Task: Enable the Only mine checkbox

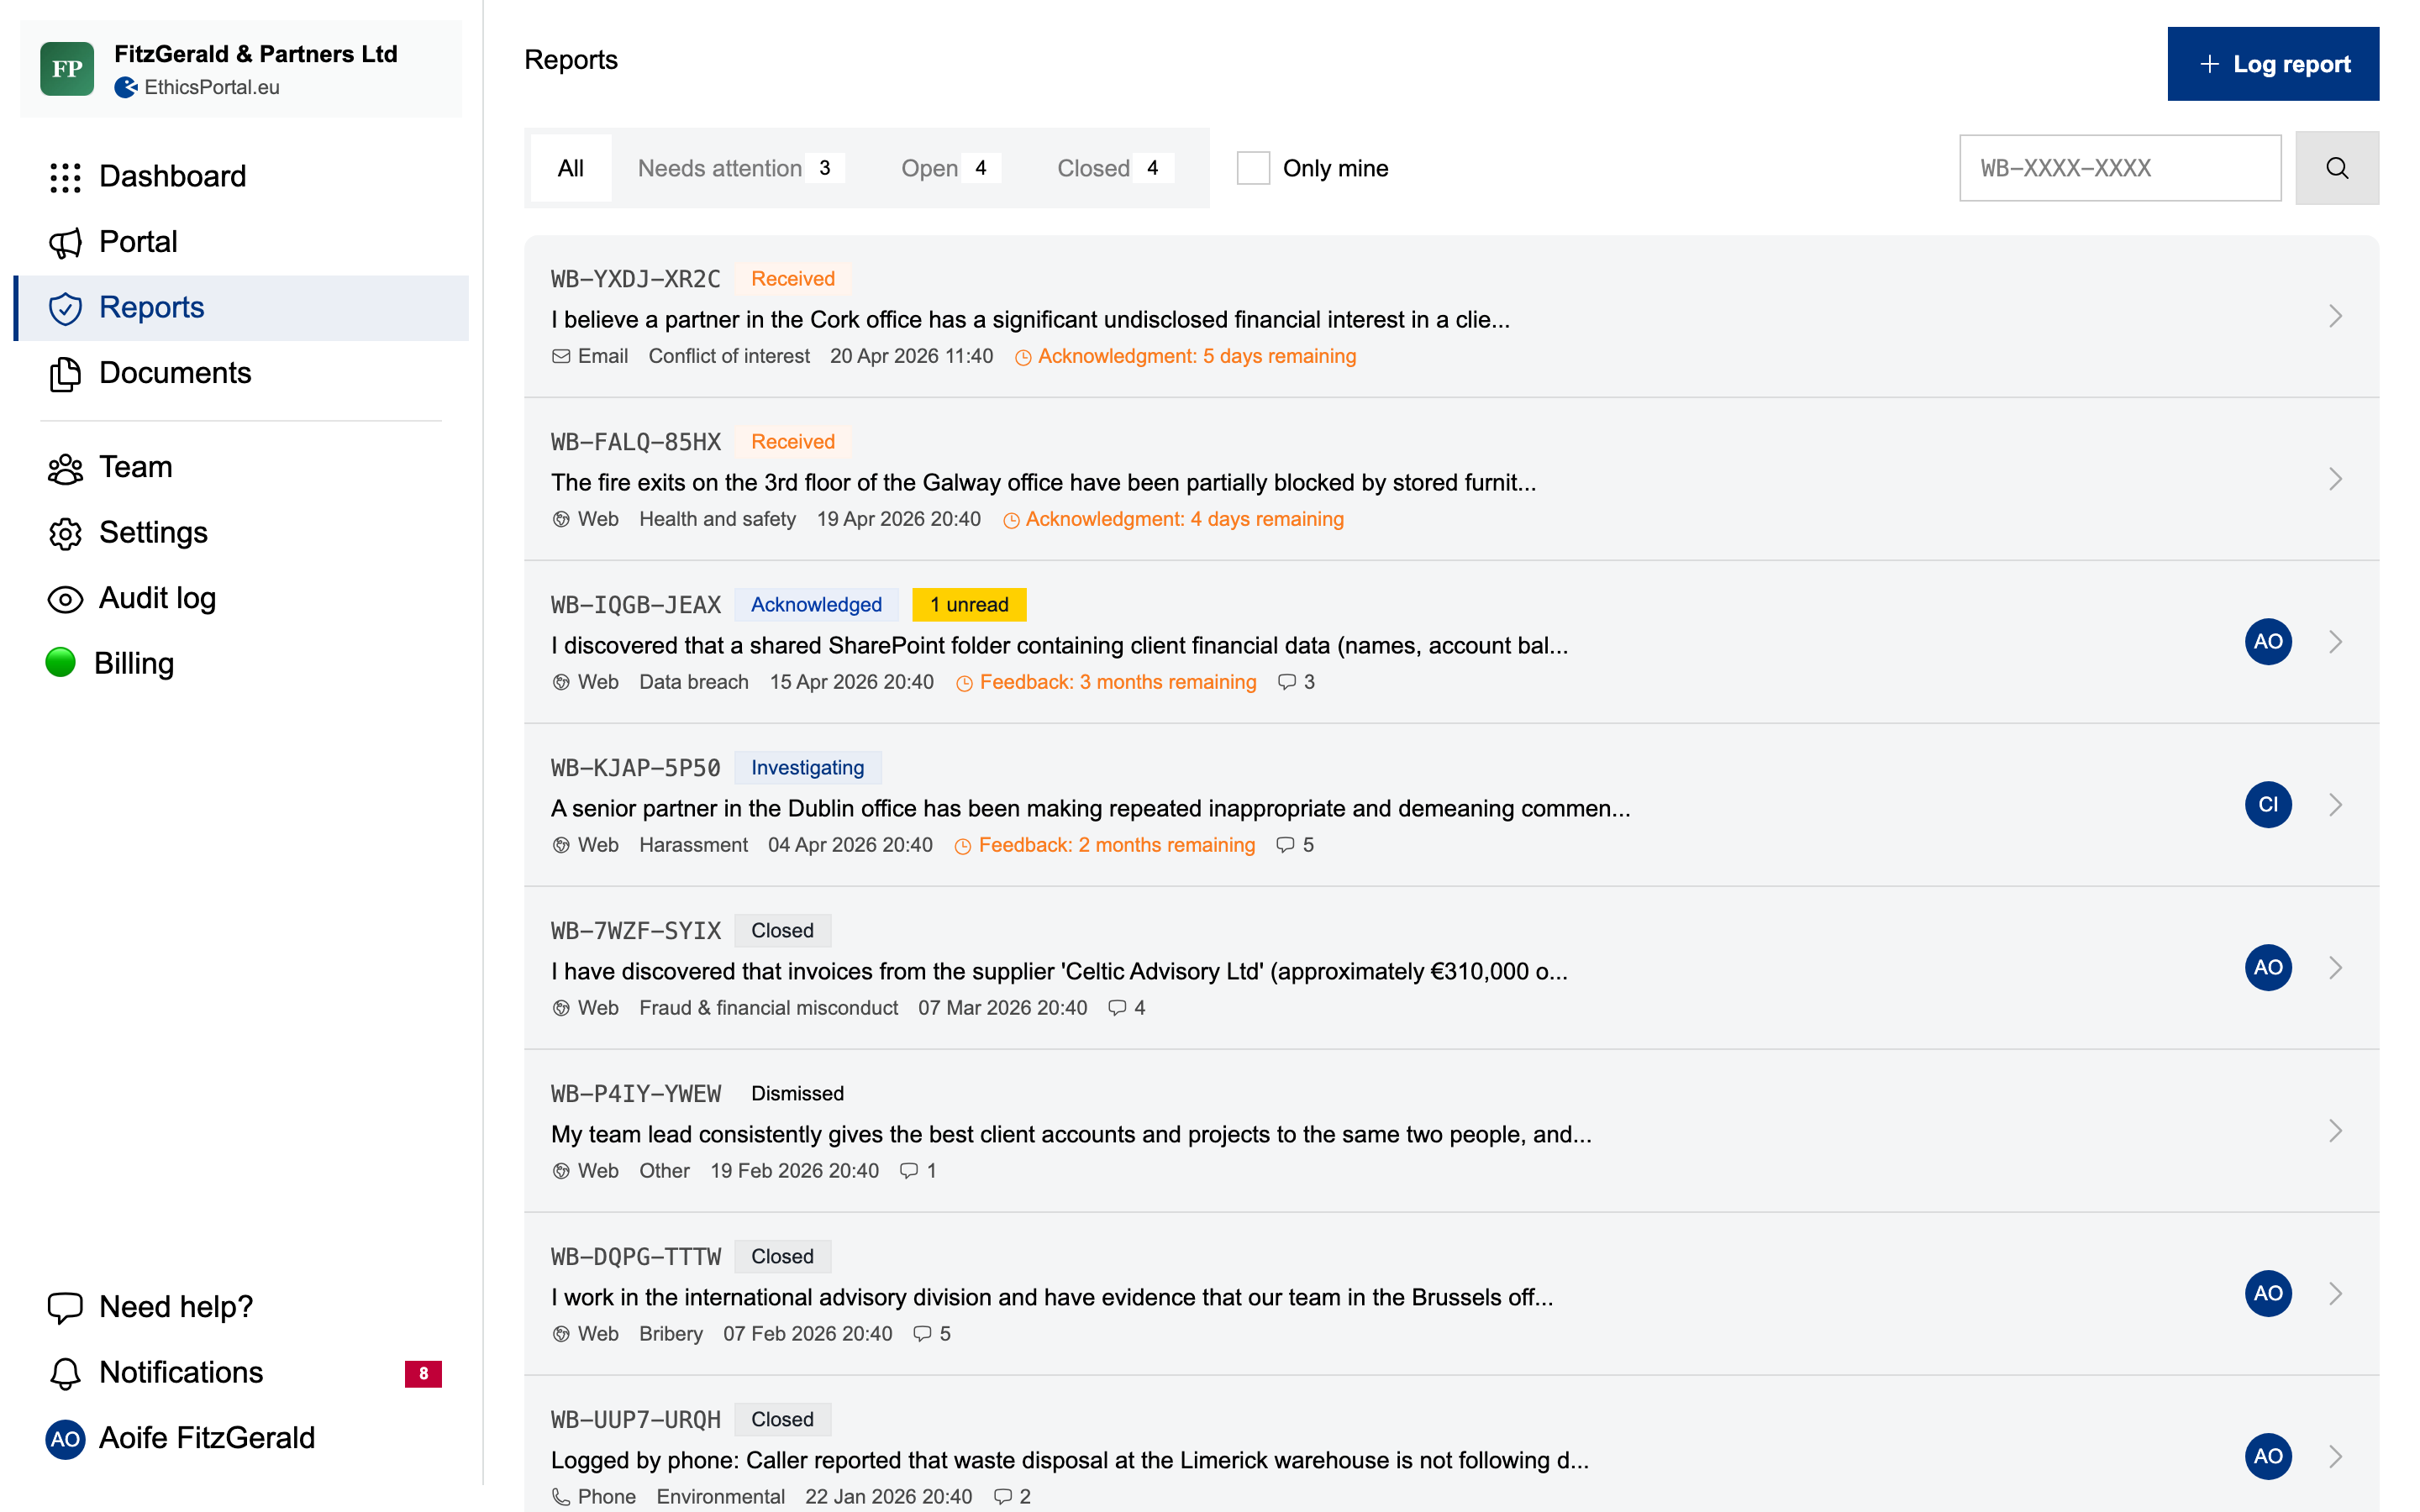Action: click(1253, 168)
